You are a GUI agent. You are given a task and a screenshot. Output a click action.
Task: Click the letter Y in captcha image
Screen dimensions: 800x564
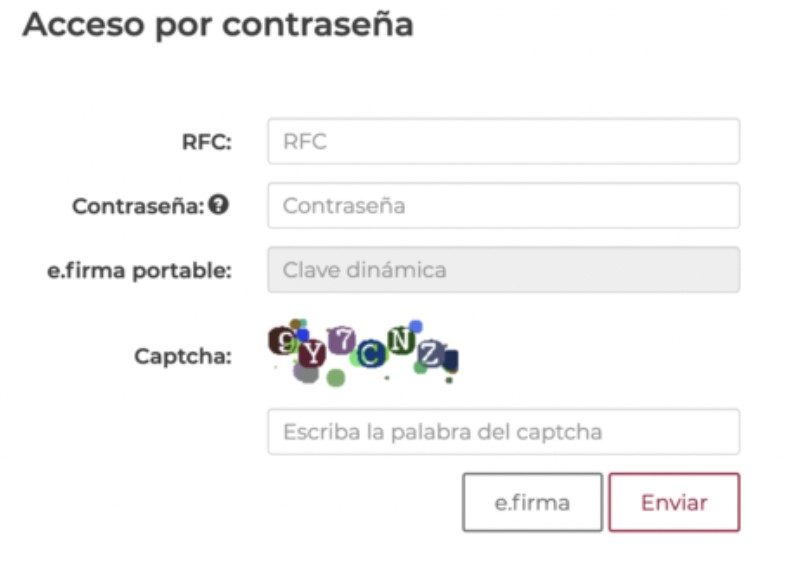coord(313,352)
